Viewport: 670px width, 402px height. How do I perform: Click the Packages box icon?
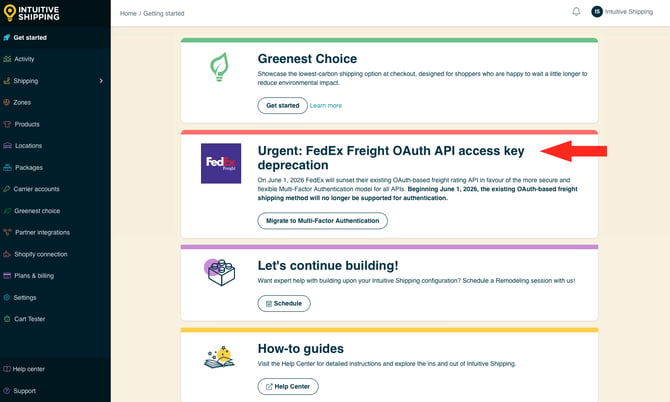click(7, 167)
